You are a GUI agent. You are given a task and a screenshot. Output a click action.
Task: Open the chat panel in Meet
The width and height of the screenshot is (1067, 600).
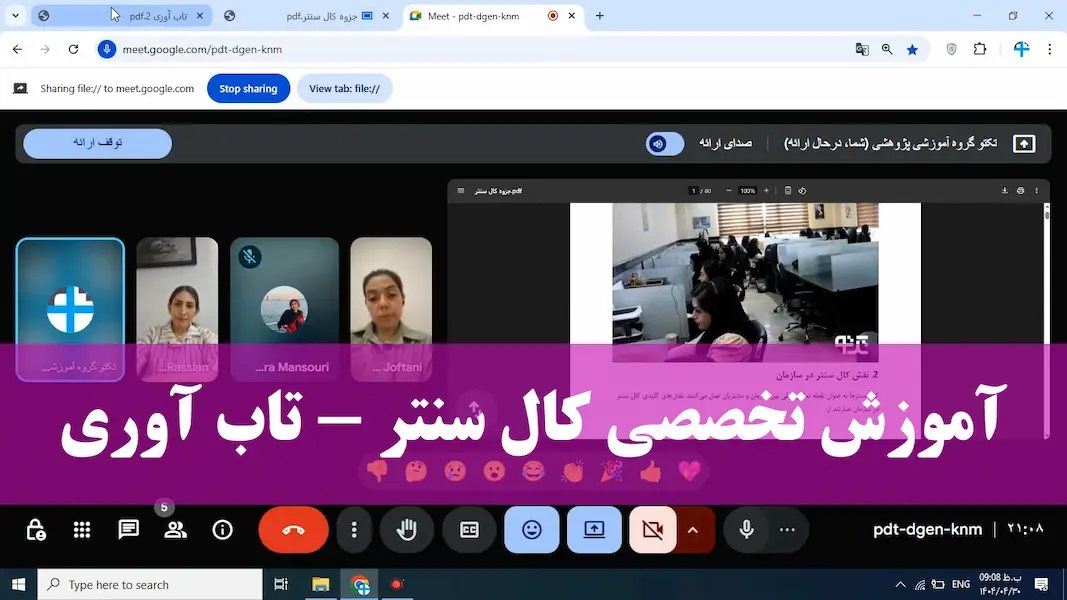tap(128, 530)
